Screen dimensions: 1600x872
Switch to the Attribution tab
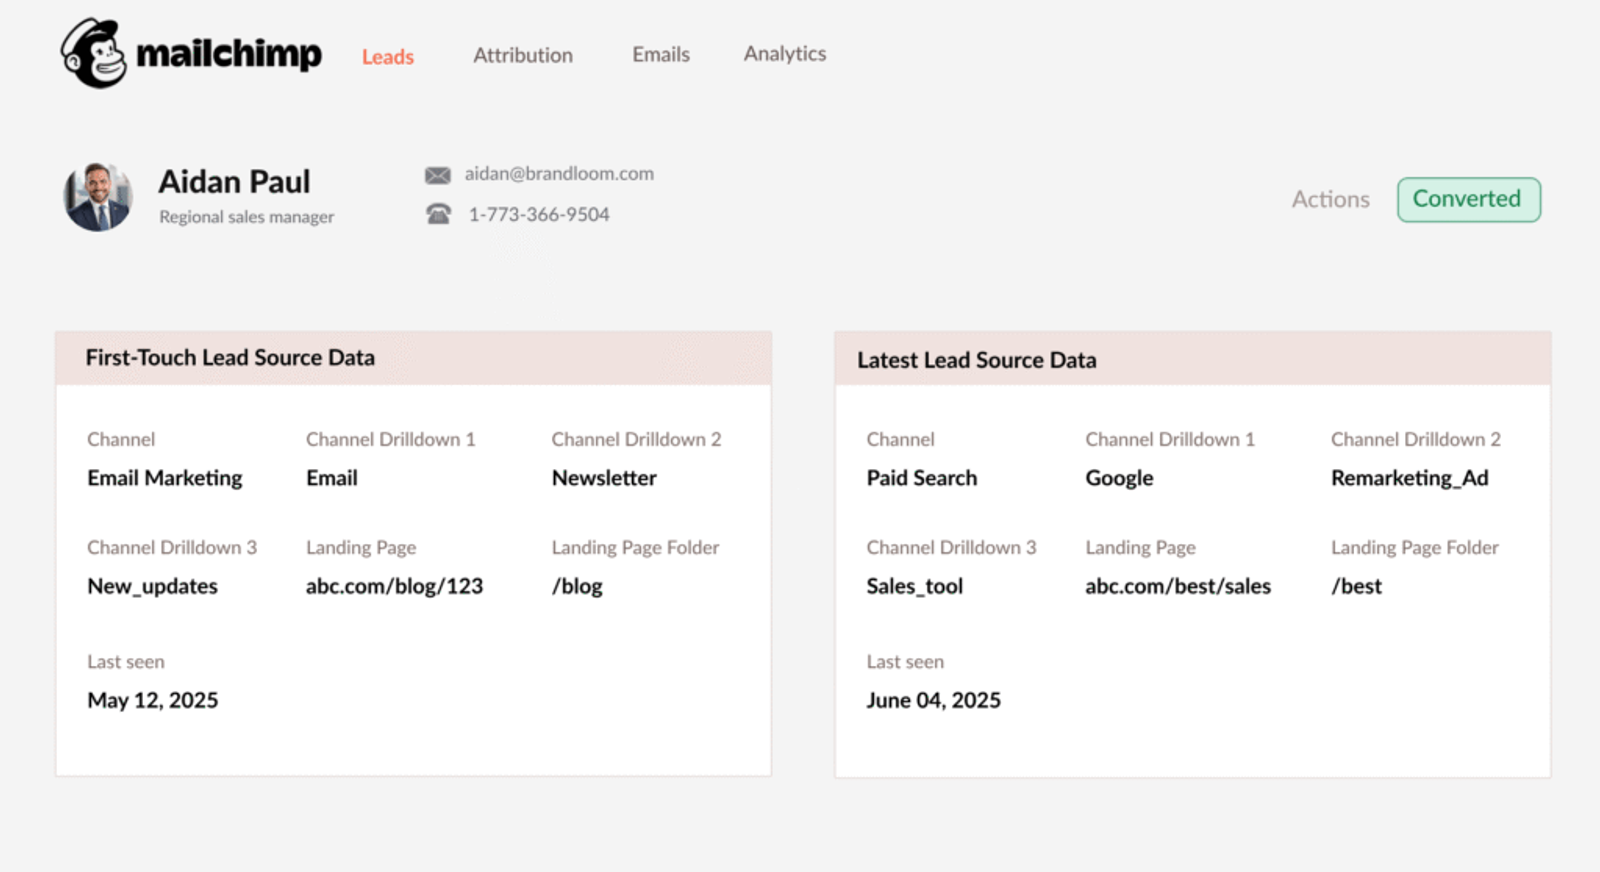[x=523, y=55]
